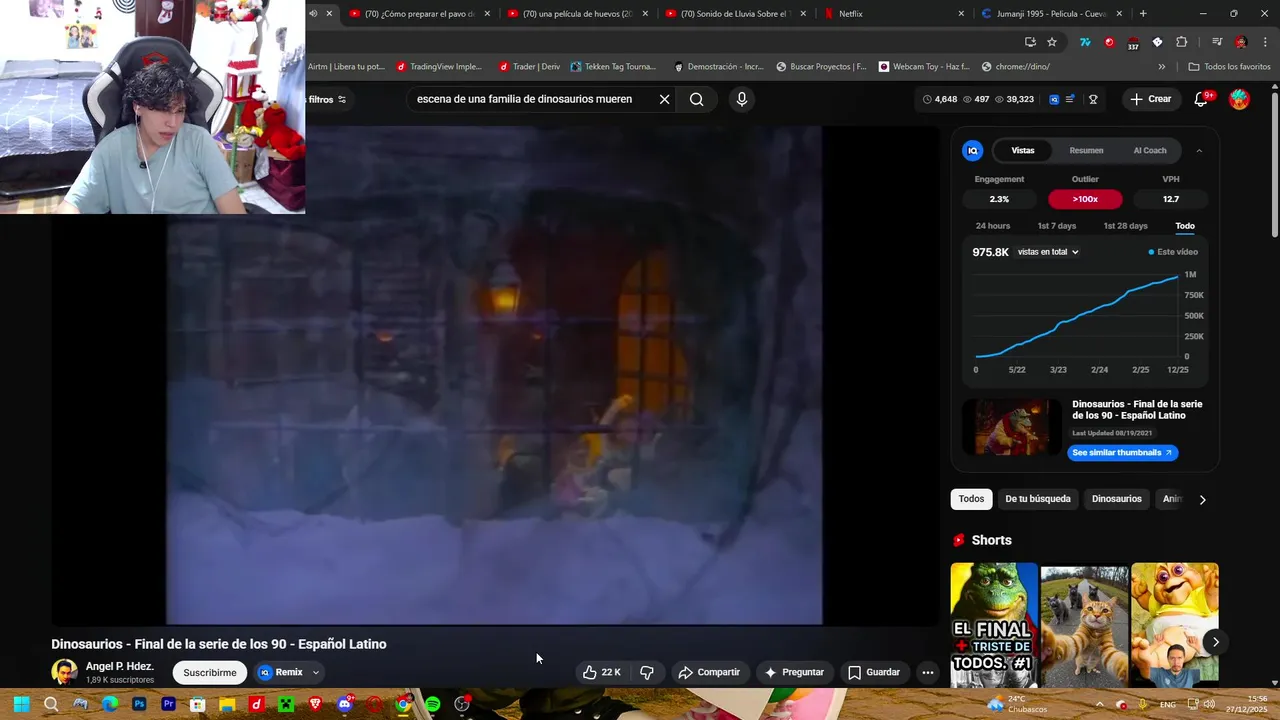Open the red circular recorder extension icon

pos(1109,42)
